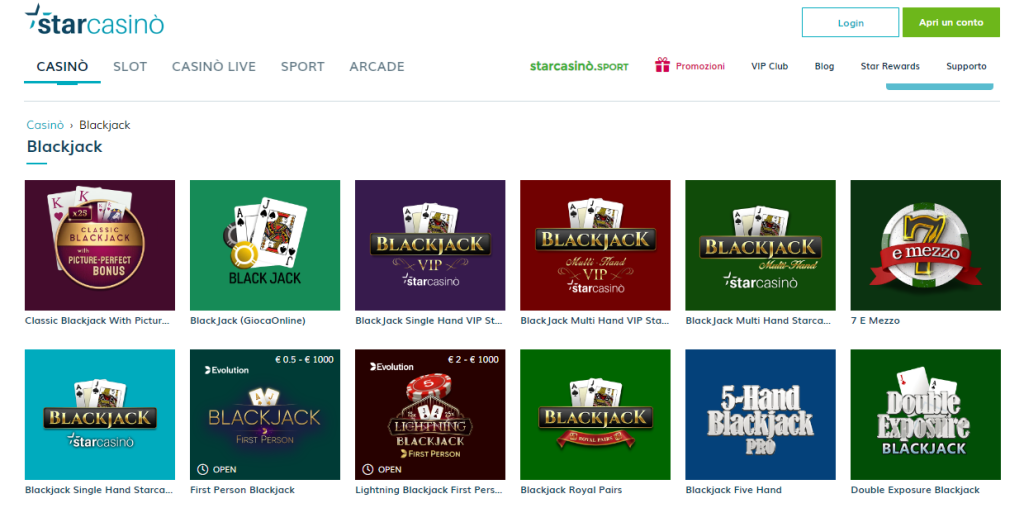Viewport: 1024px width, 508px height.
Task: Click the 'BlackJack (GiocaOnline)' title text
Action: pyautogui.click(x=248, y=321)
